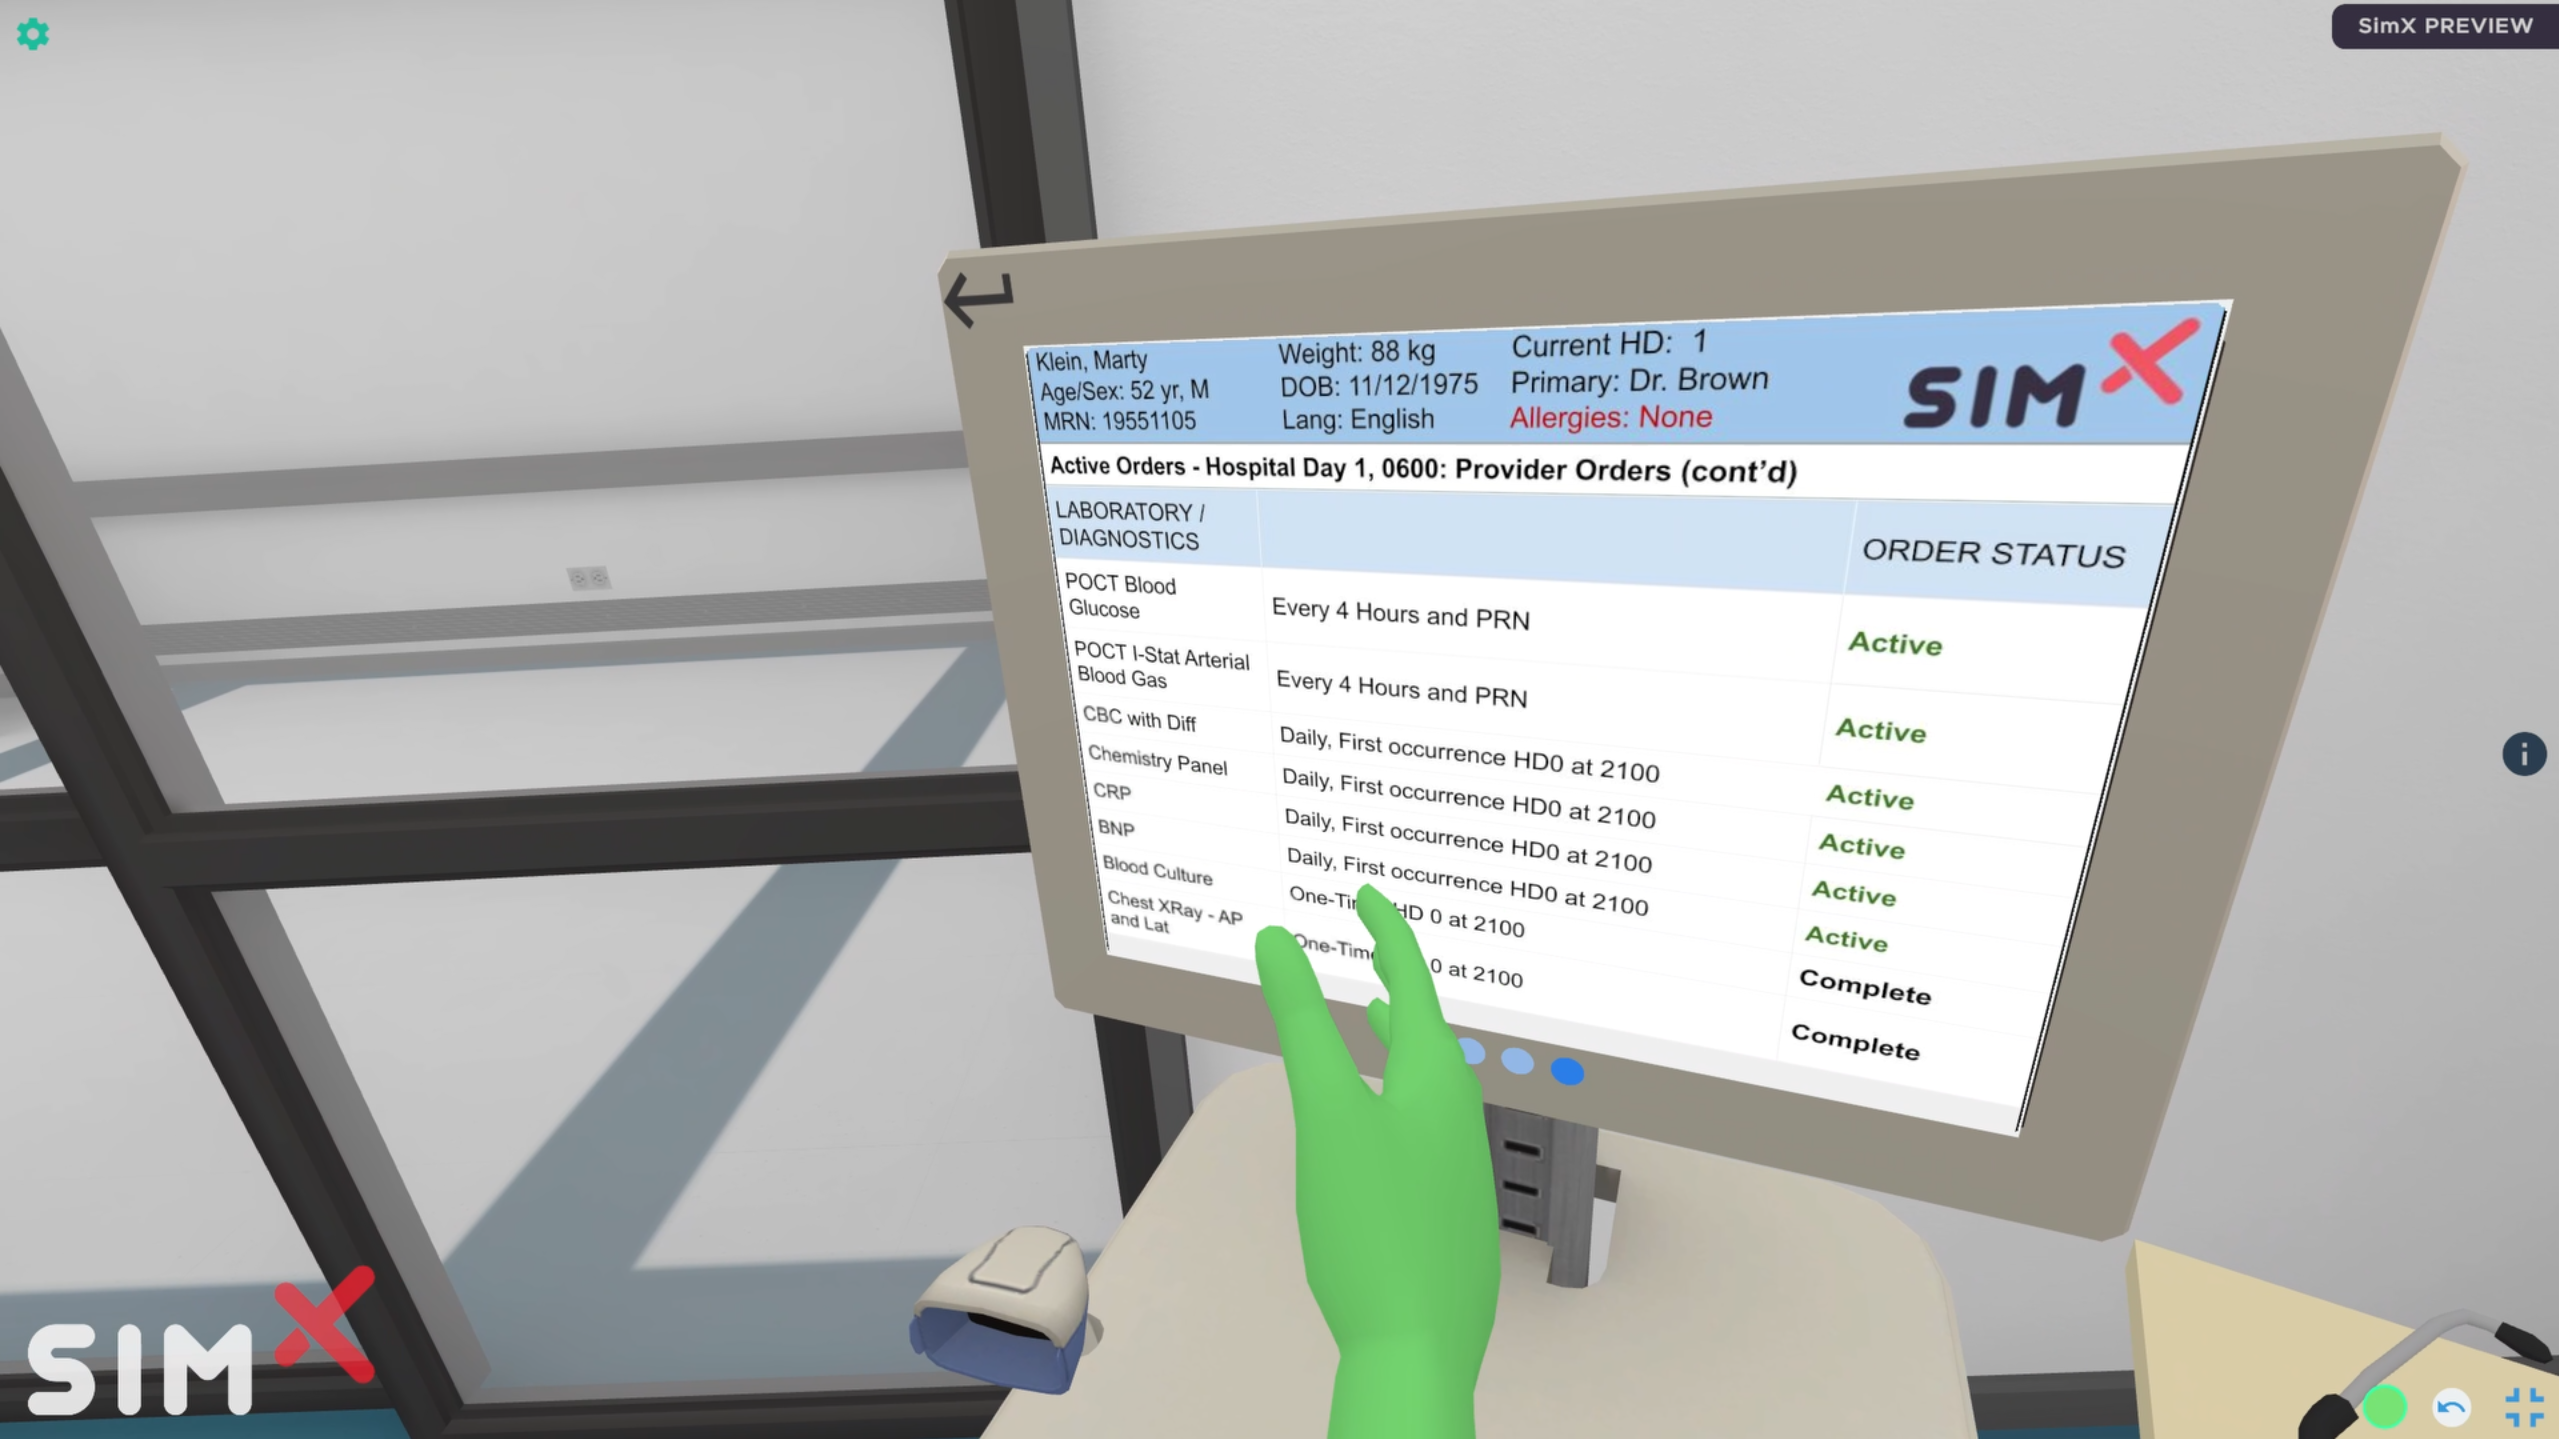Click "Age/Sex: 52 yr, M"

(1124, 391)
